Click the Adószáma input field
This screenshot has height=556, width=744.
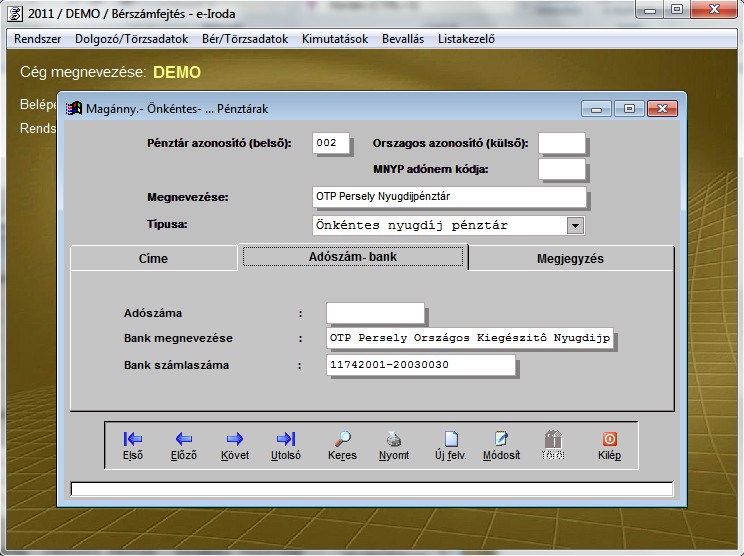[x=375, y=313]
